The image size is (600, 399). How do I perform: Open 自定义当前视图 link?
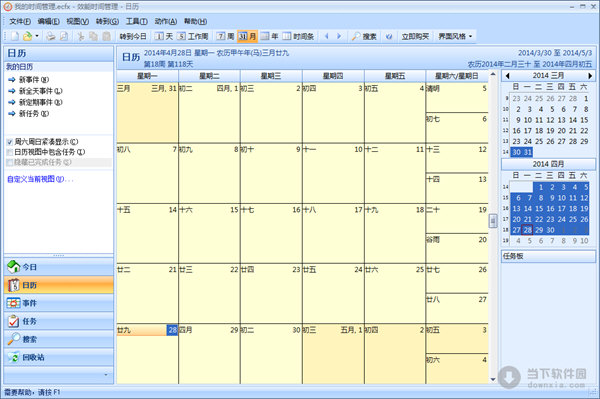coord(40,179)
